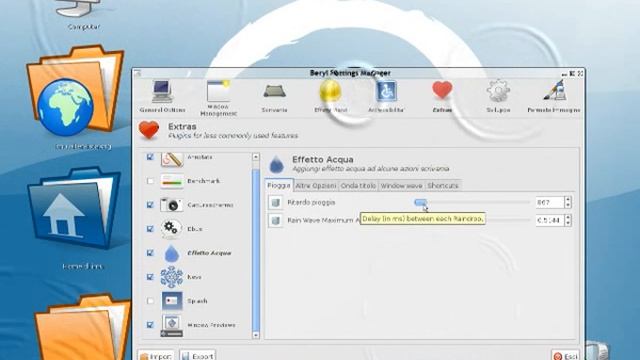Disable the Annotate plugin checkbox
This screenshot has height=360, width=640.
pos(150,157)
